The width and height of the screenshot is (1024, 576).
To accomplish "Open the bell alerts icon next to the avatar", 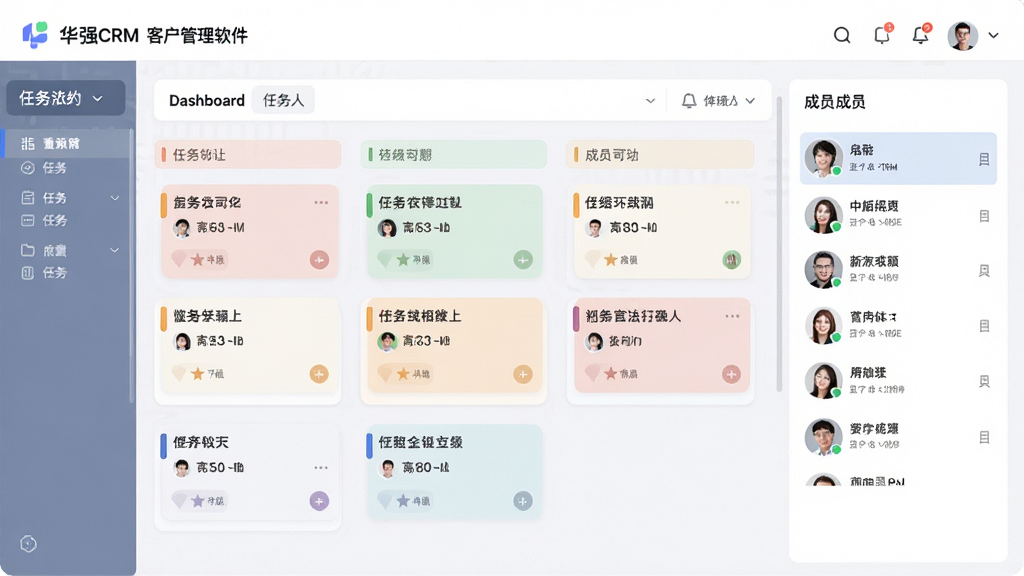I will point(921,35).
